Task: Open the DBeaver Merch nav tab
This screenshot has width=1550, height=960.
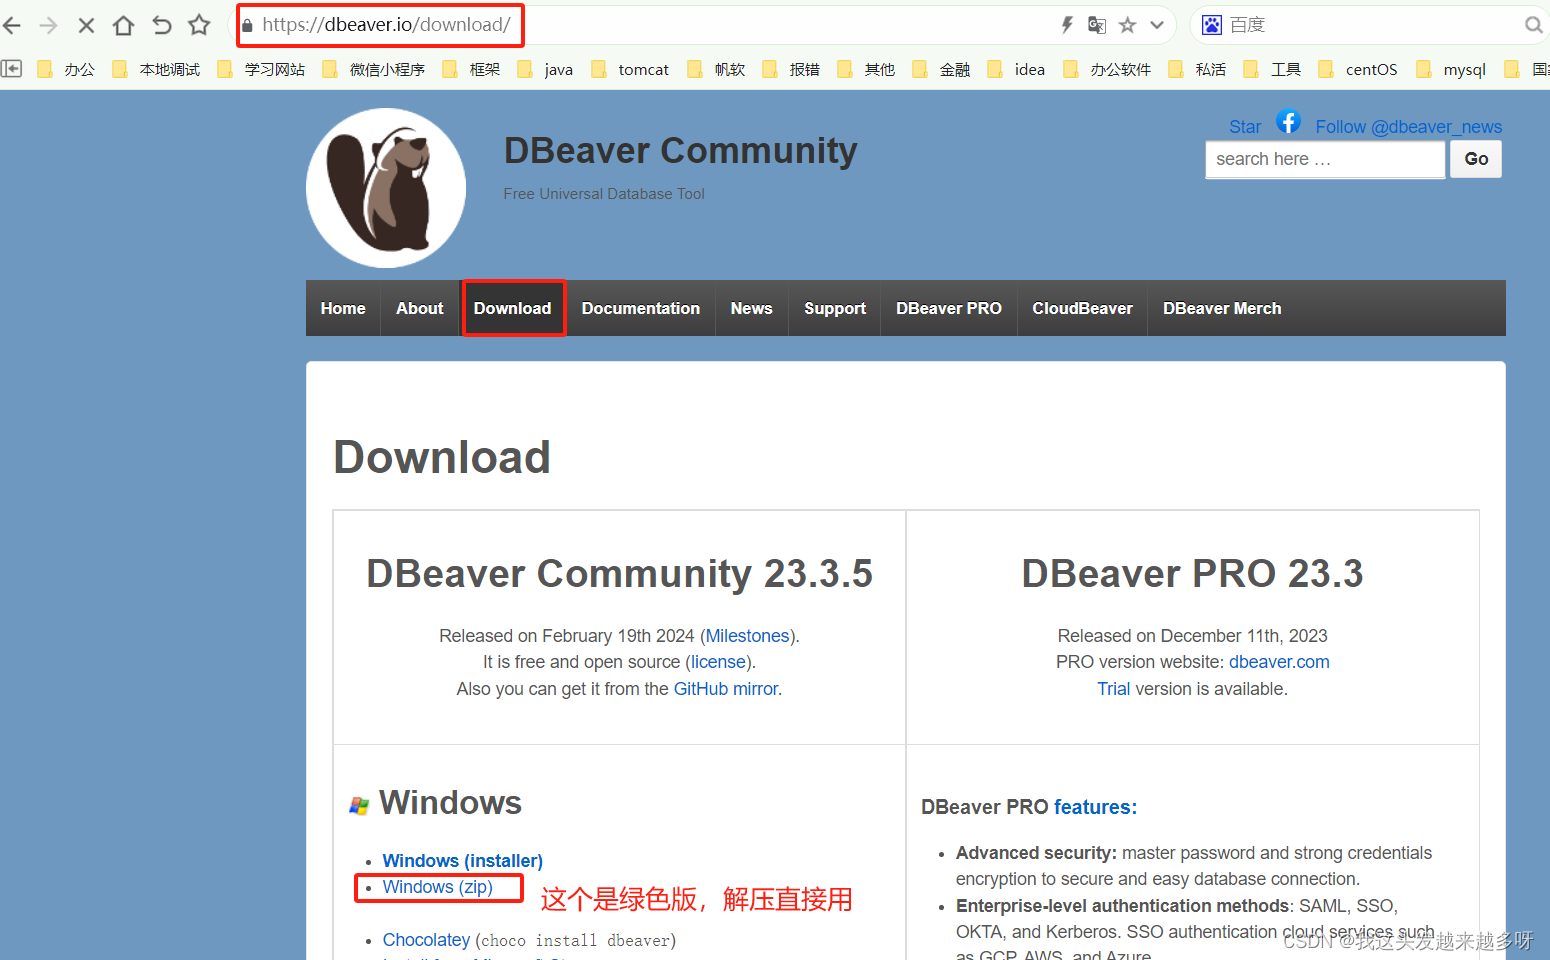Action: 1222,308
